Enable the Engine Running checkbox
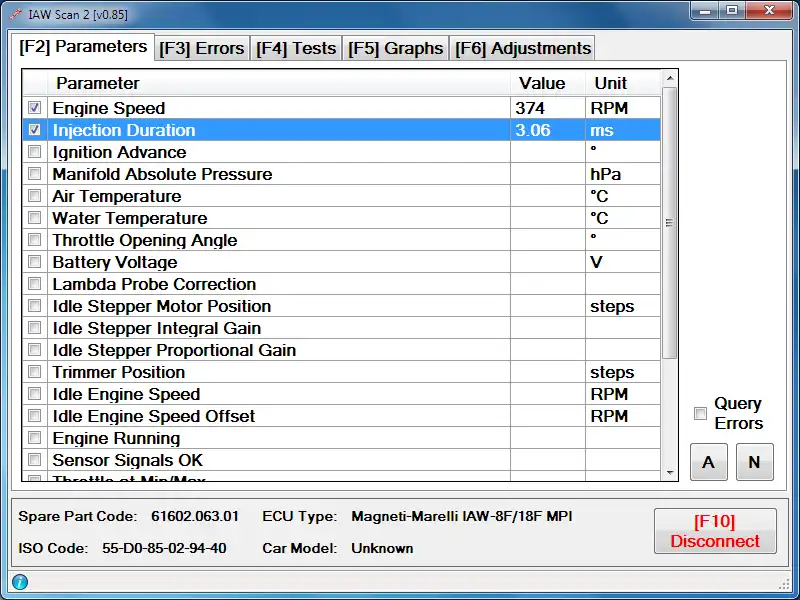The width and height of the screenshot is (800, 600). (x=35, y=438)
